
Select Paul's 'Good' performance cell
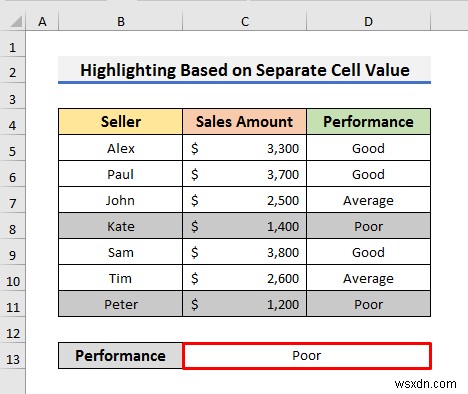368,174
